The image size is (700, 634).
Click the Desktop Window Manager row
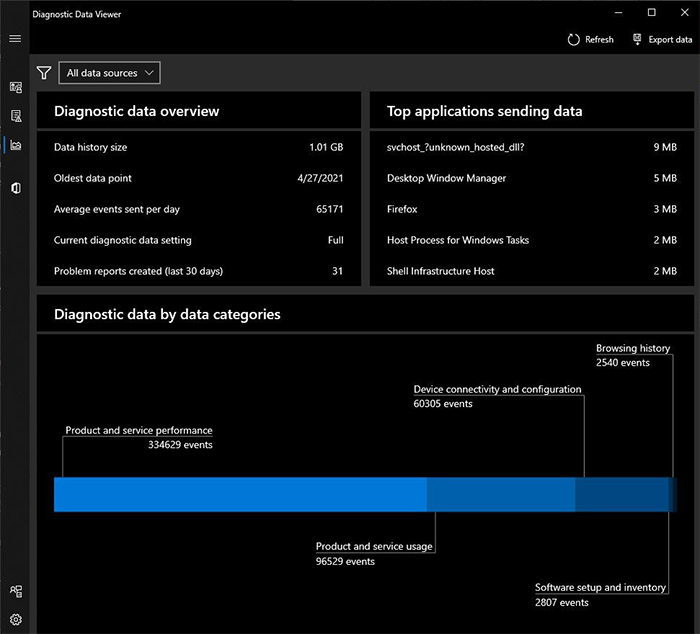532,178
